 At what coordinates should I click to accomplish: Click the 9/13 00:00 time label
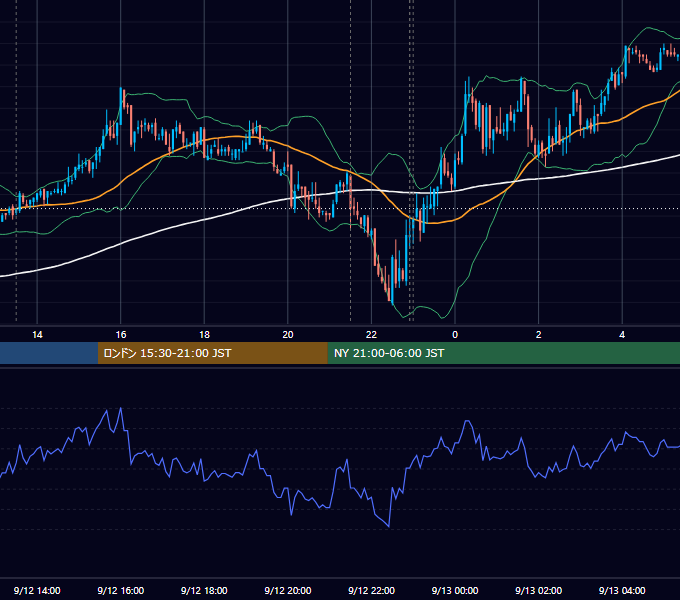pyautogui.click(x=455, y=590)
